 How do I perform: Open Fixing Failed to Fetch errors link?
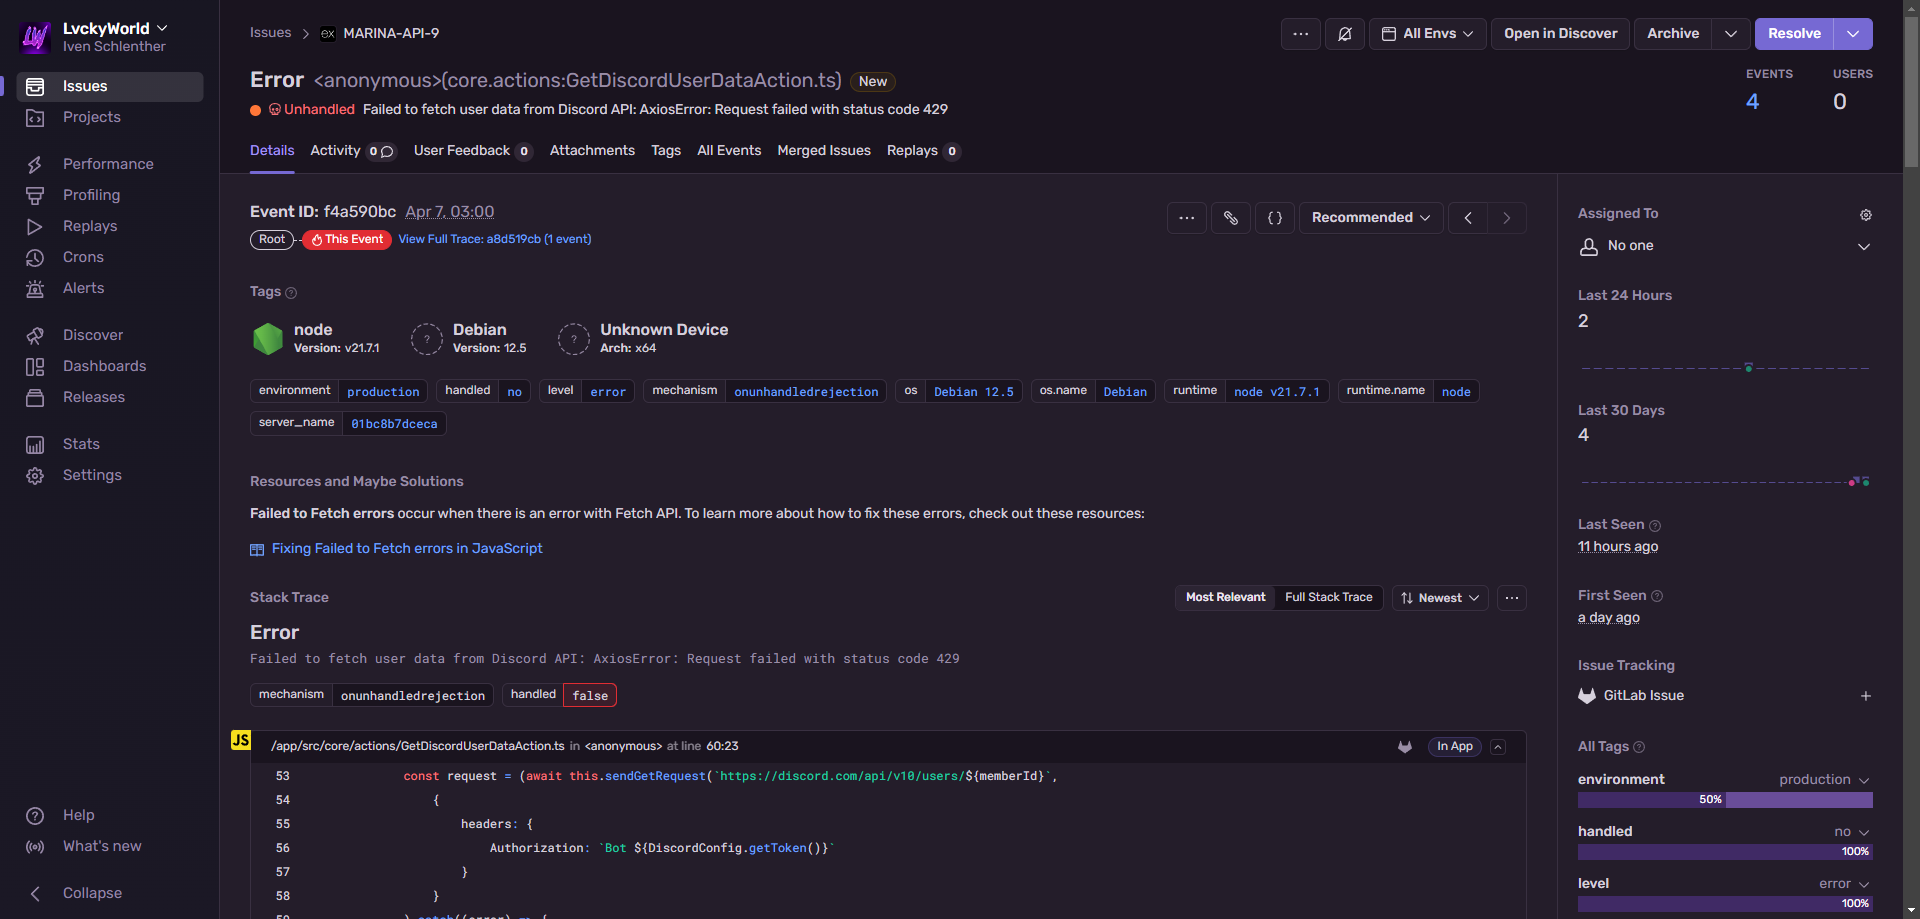[x=406, y=549]
